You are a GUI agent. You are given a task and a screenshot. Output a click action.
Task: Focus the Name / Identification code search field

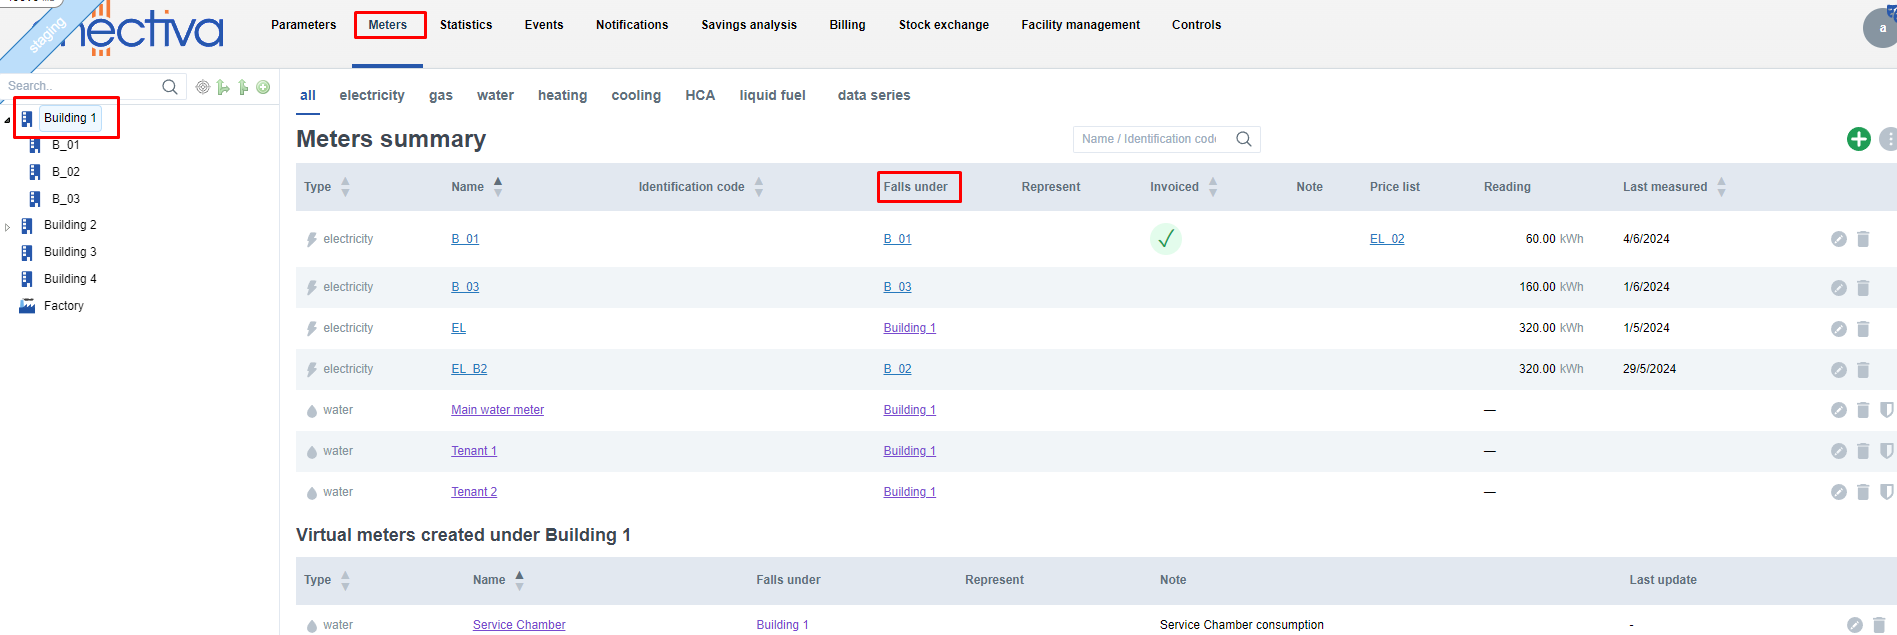click(x=1150, y=139)
